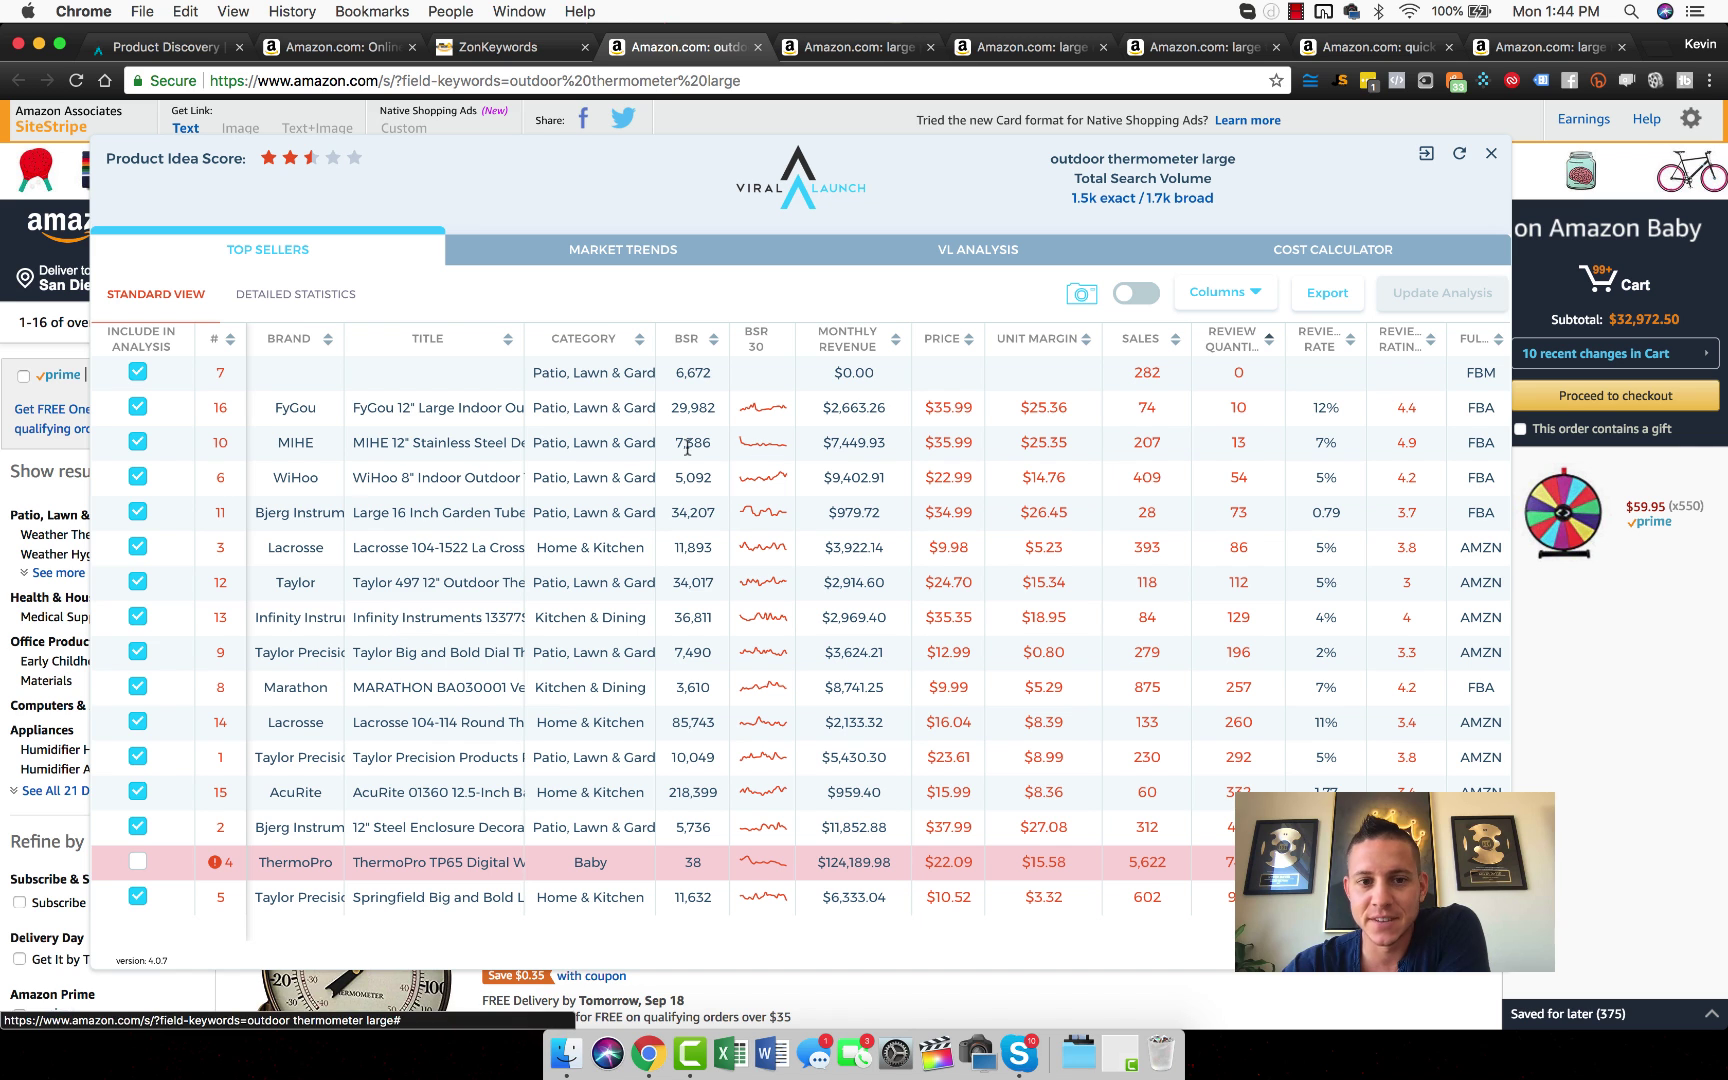This screenshot has width=1728, height=1080.
Task: Open the Columns dropdown
Action: 1225,292
